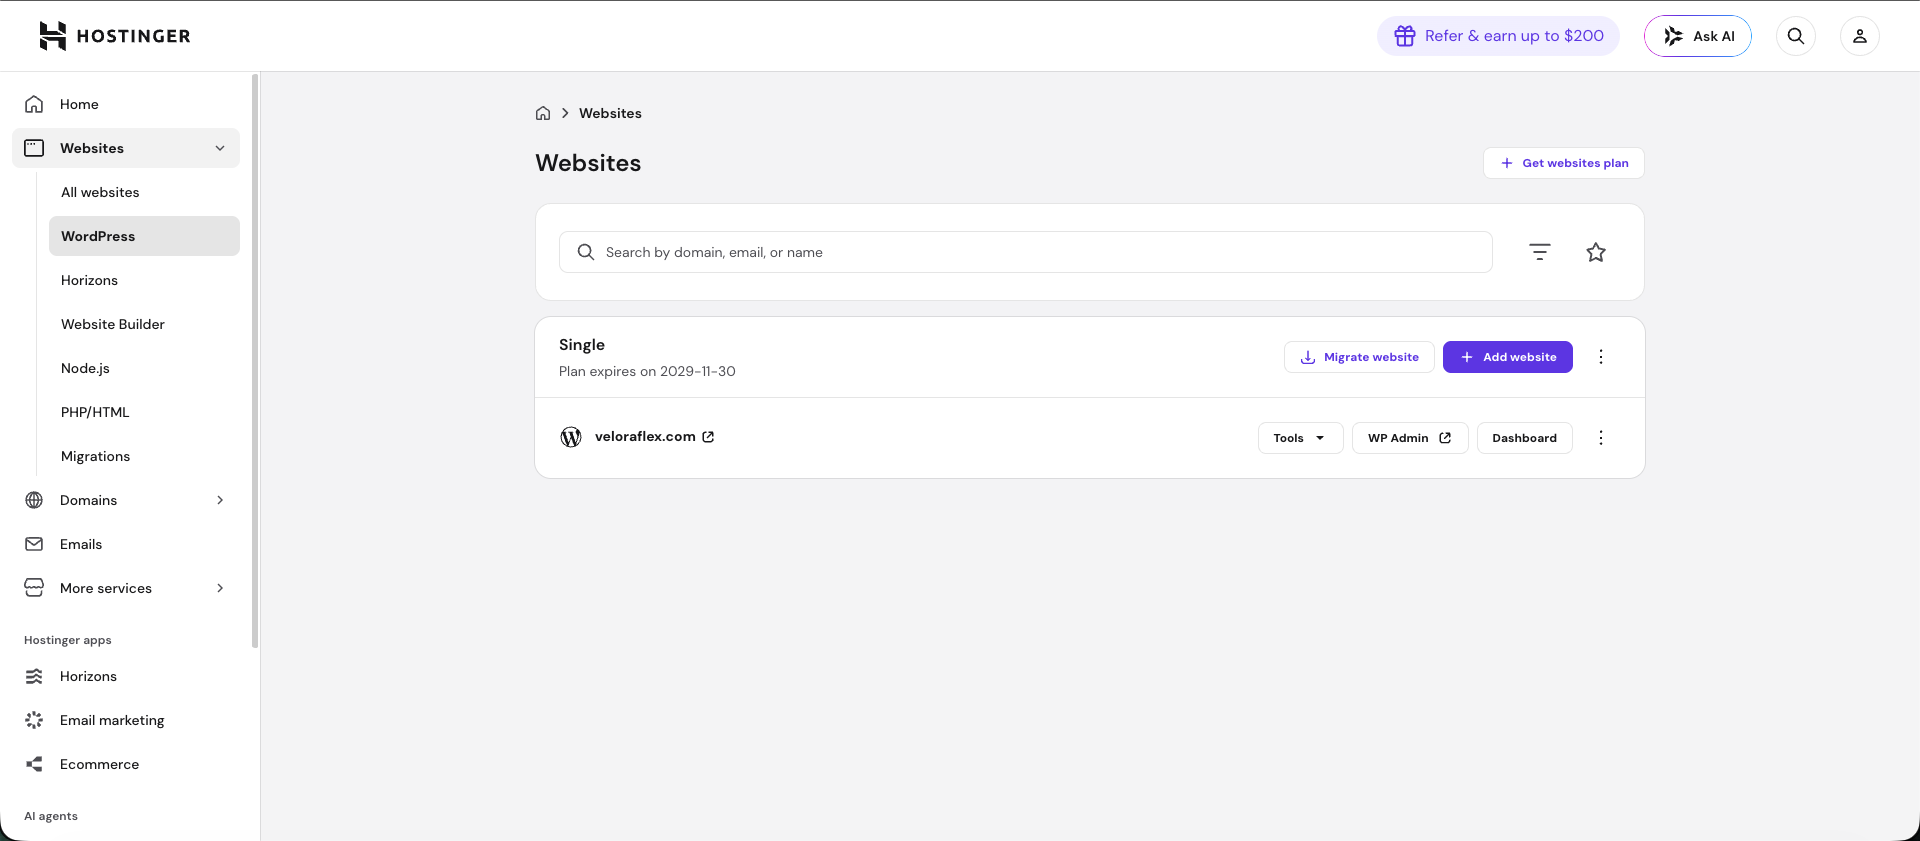Focus the search by domain field
Viewport: 1920px width, 841px height.
1025,252
